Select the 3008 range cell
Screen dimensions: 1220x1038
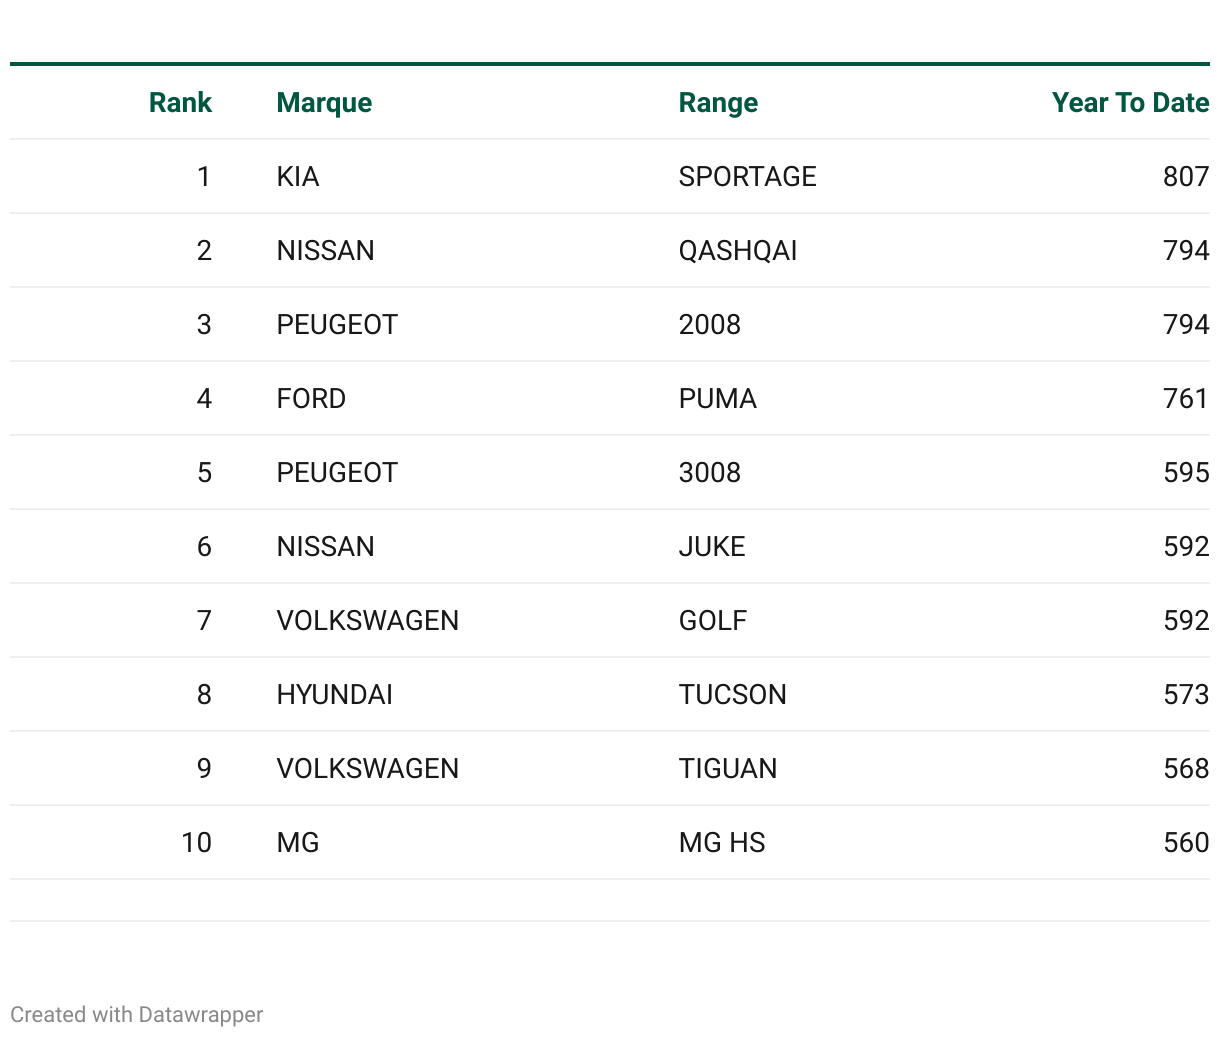tap(709, 473)
